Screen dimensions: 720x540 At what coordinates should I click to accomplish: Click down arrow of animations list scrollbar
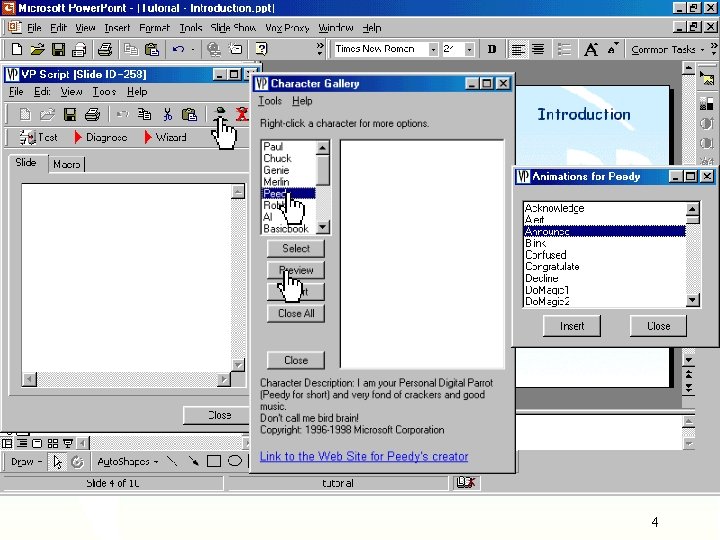(692, 300)
